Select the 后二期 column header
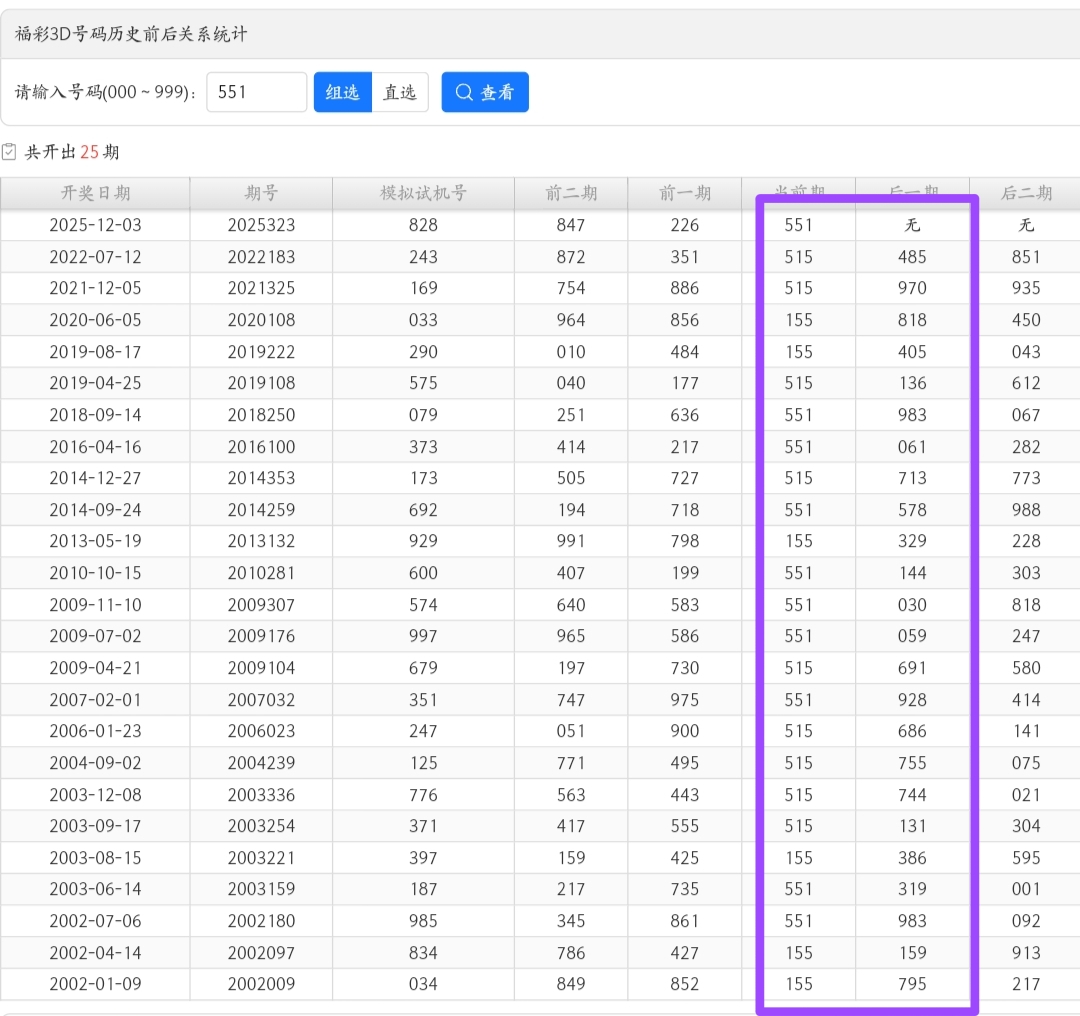 click(x=1026, y=193)
